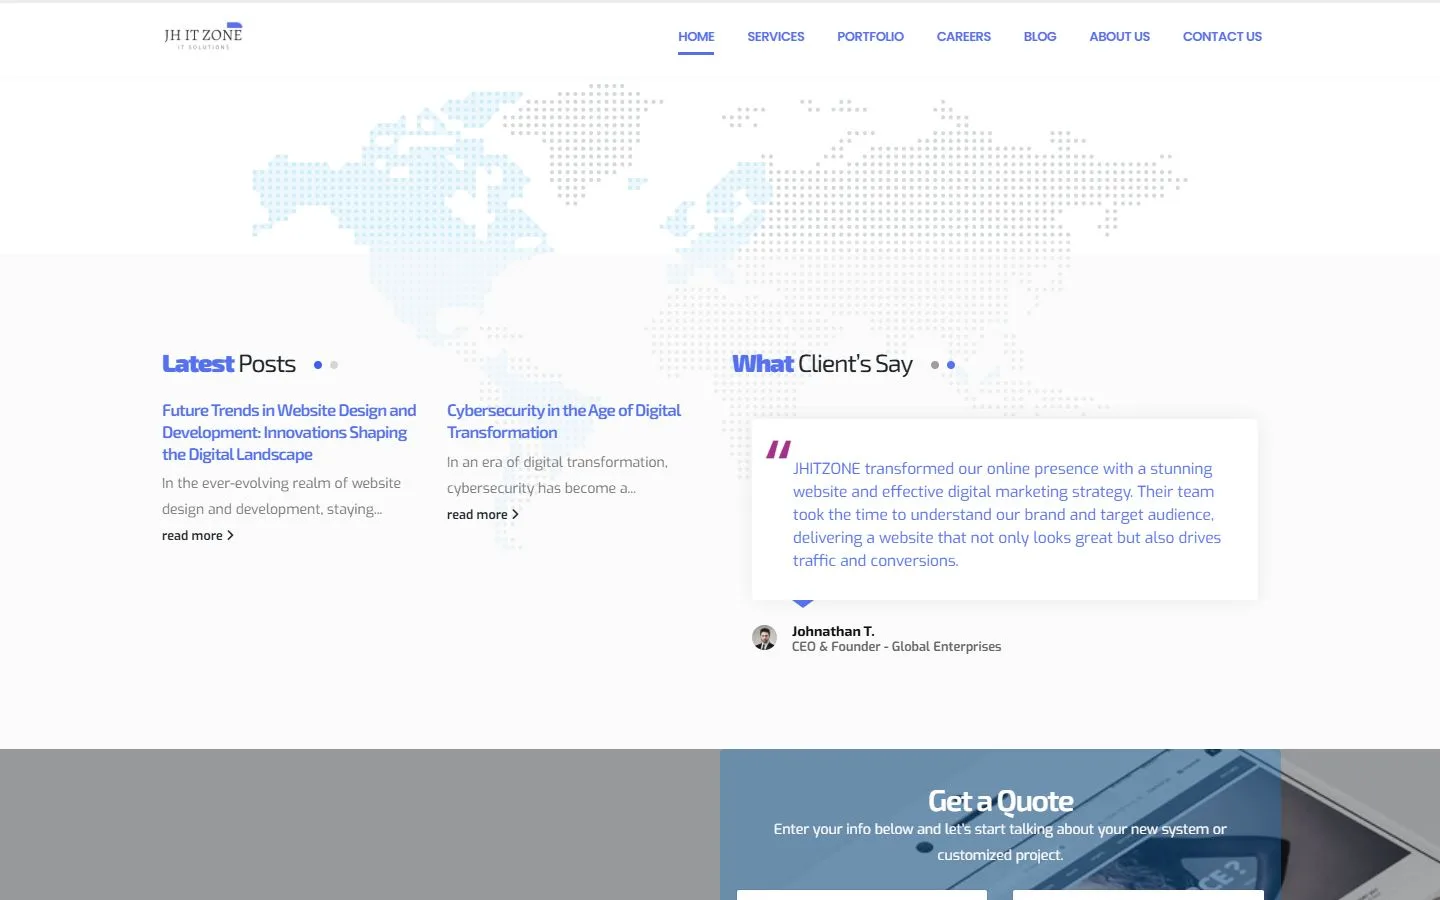Open the Blog from navigation
This screenshot has width=1440, height=900.
(1040, 37)
